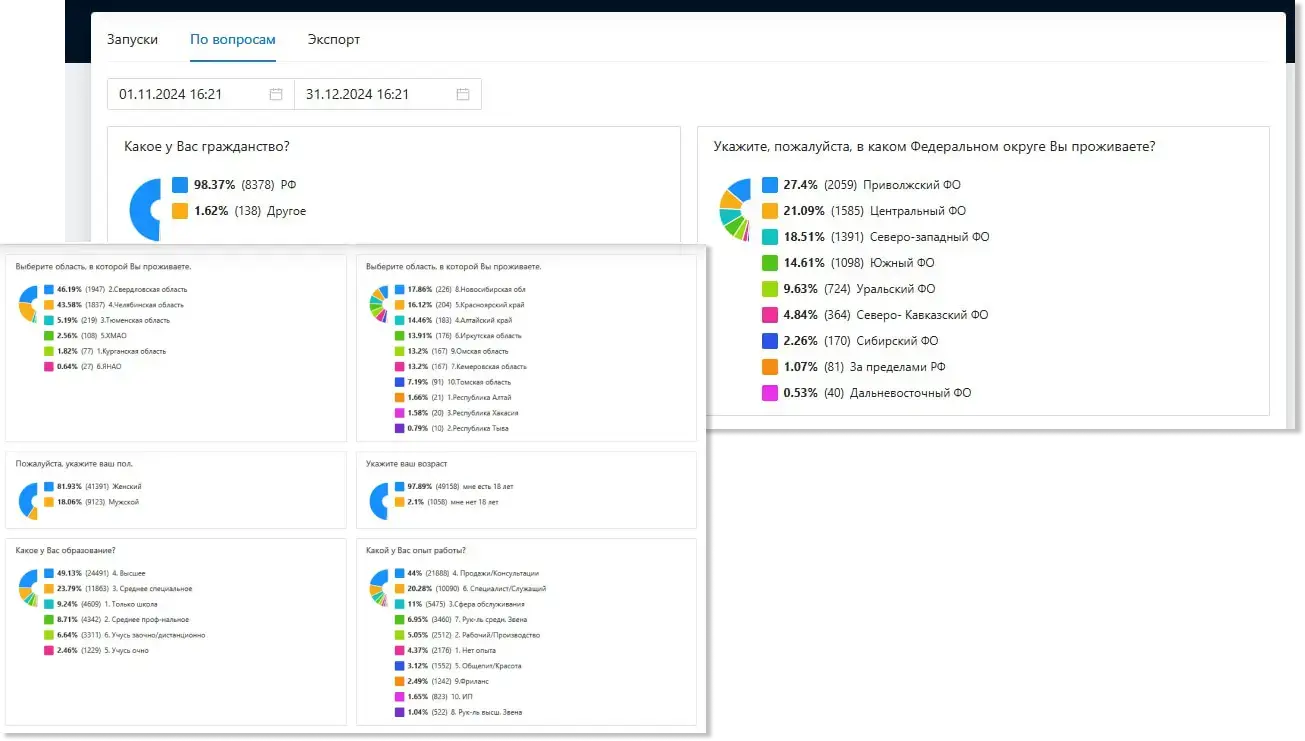
Task: Click the Женский legend entry
Action: tap(93, 486)
